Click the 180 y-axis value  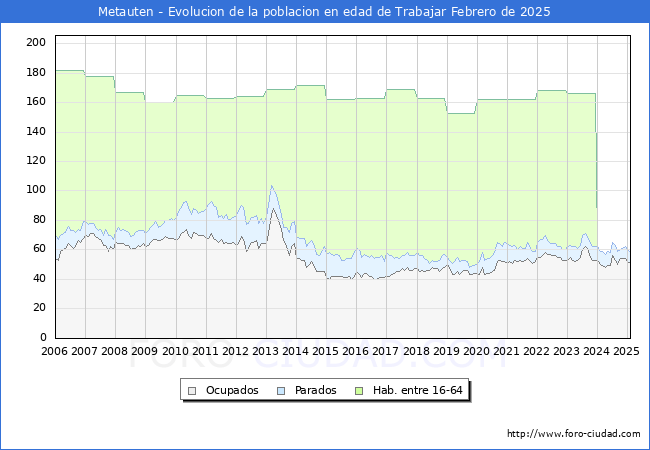(36, 72)
